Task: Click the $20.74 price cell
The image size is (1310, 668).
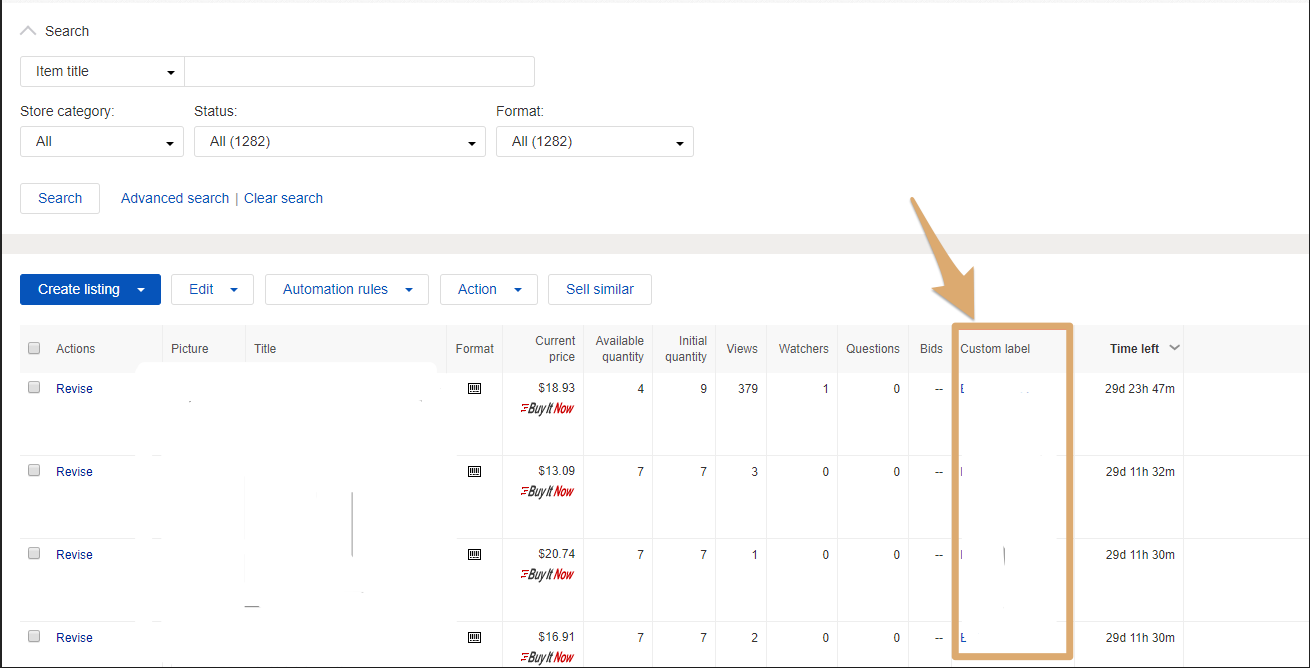Action: 556,554
